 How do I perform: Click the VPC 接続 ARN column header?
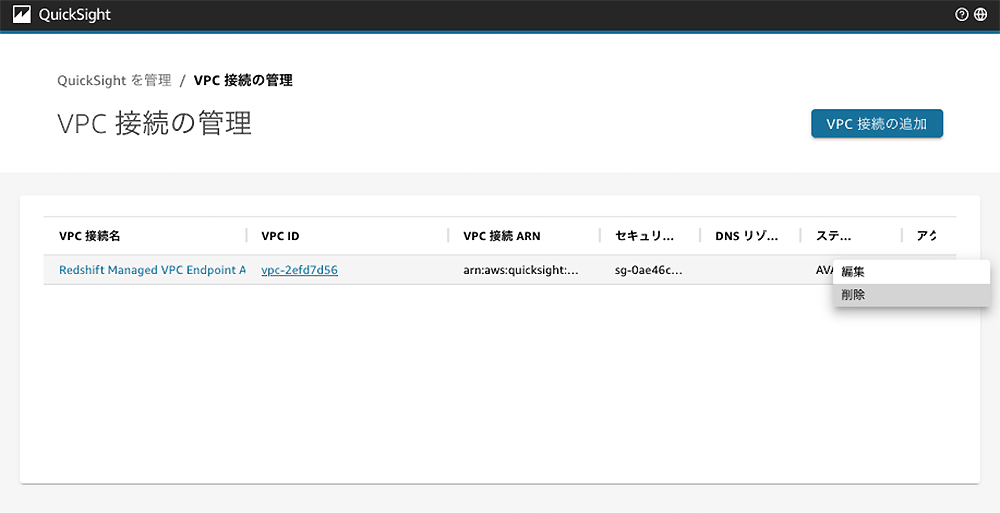coord(502,236)
